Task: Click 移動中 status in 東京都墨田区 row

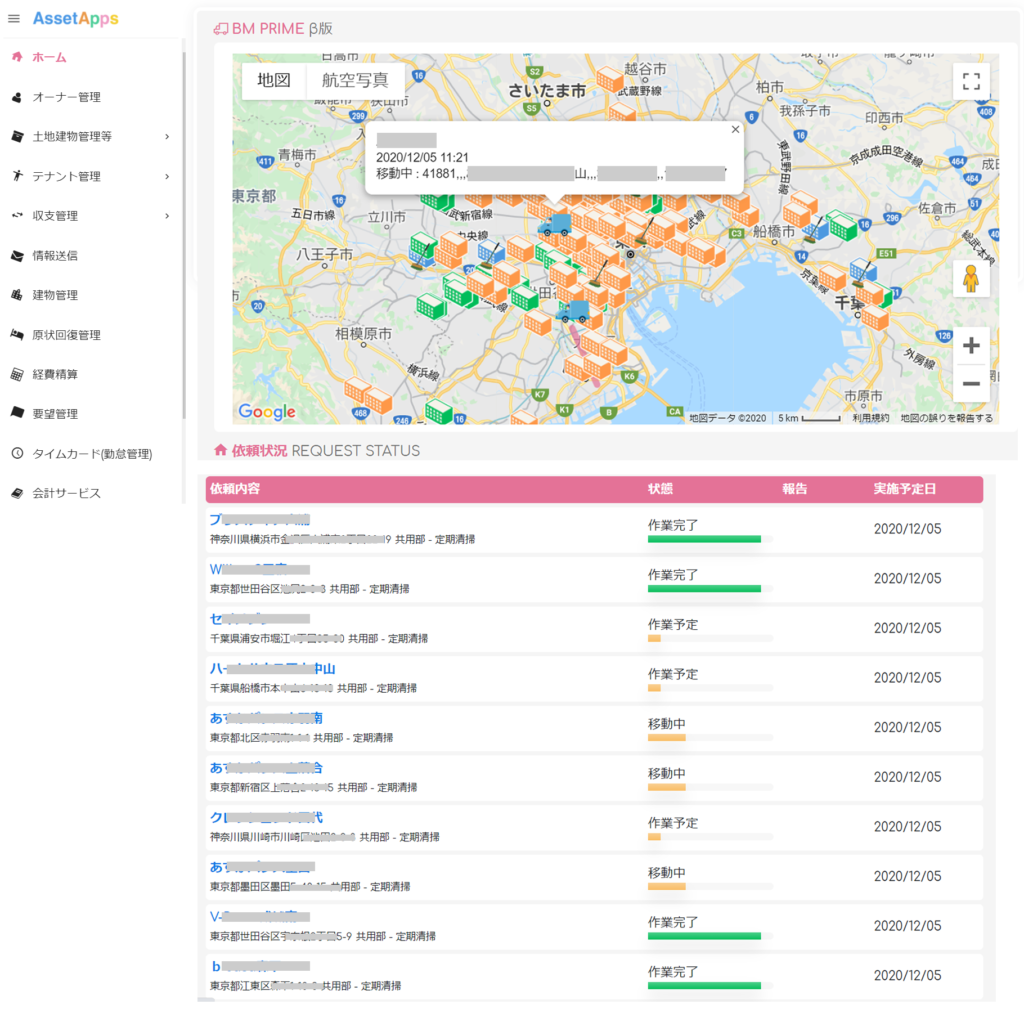Action: click(x=667, y=873)
